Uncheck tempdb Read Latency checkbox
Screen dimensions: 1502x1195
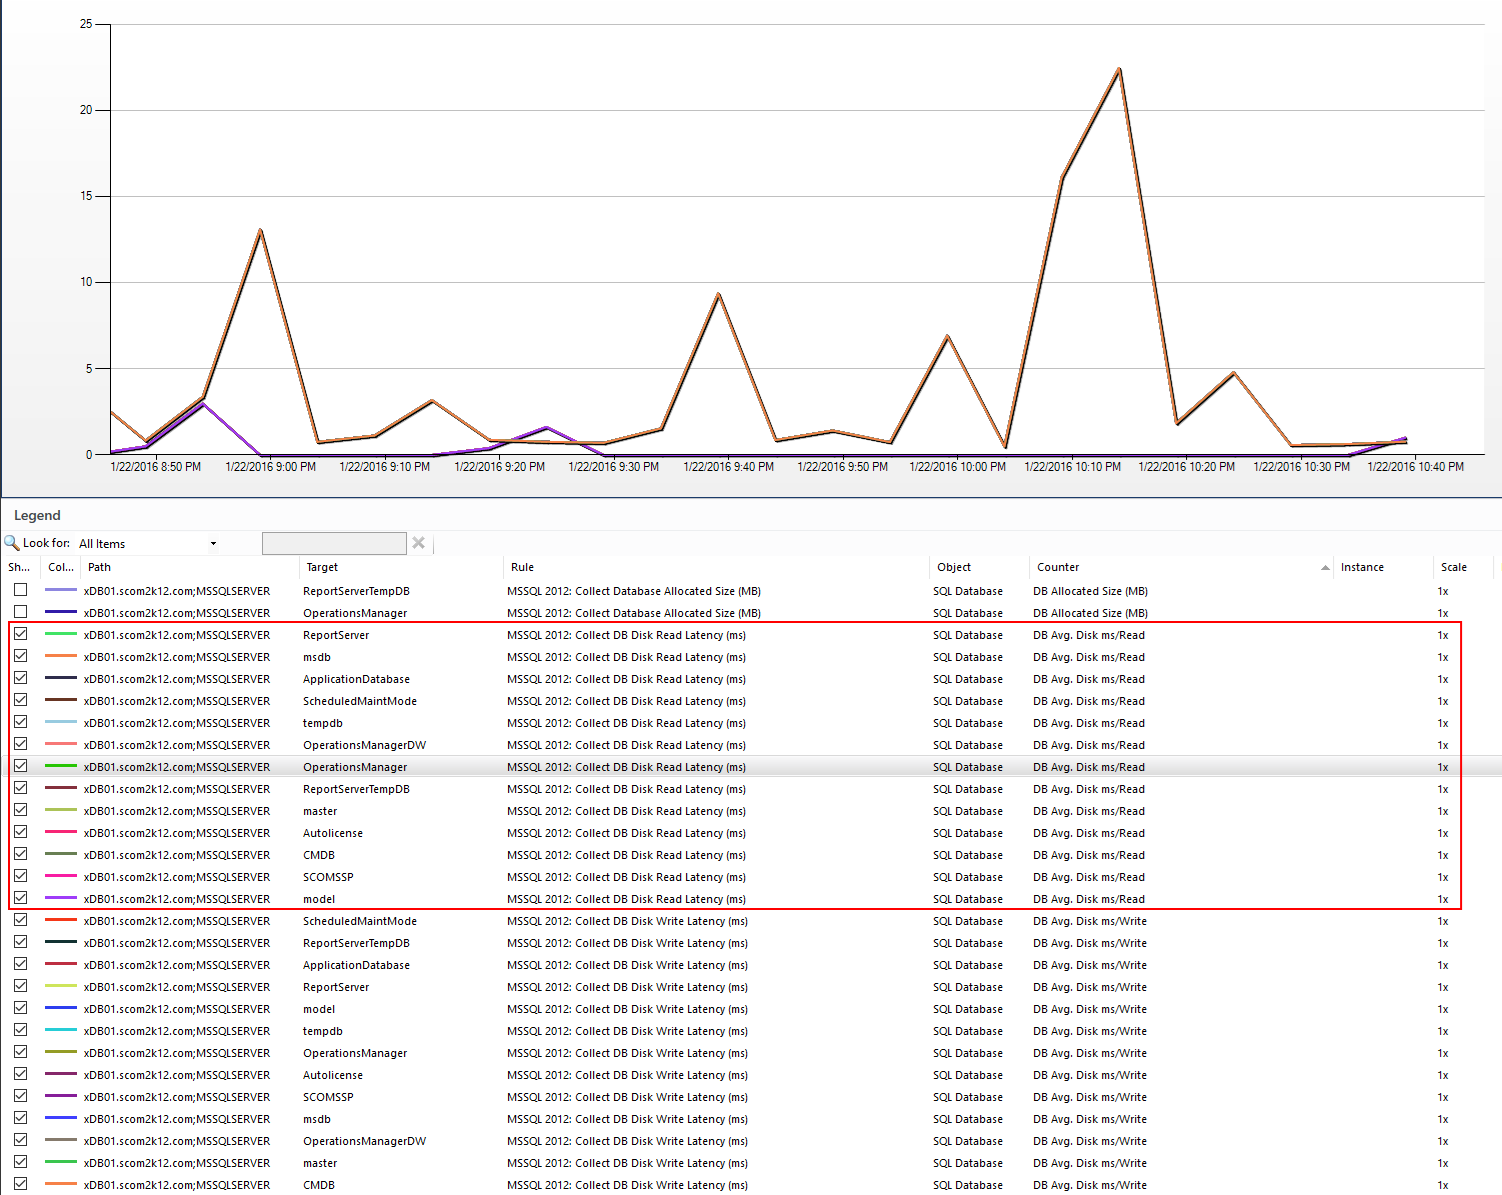coord(20,722)
